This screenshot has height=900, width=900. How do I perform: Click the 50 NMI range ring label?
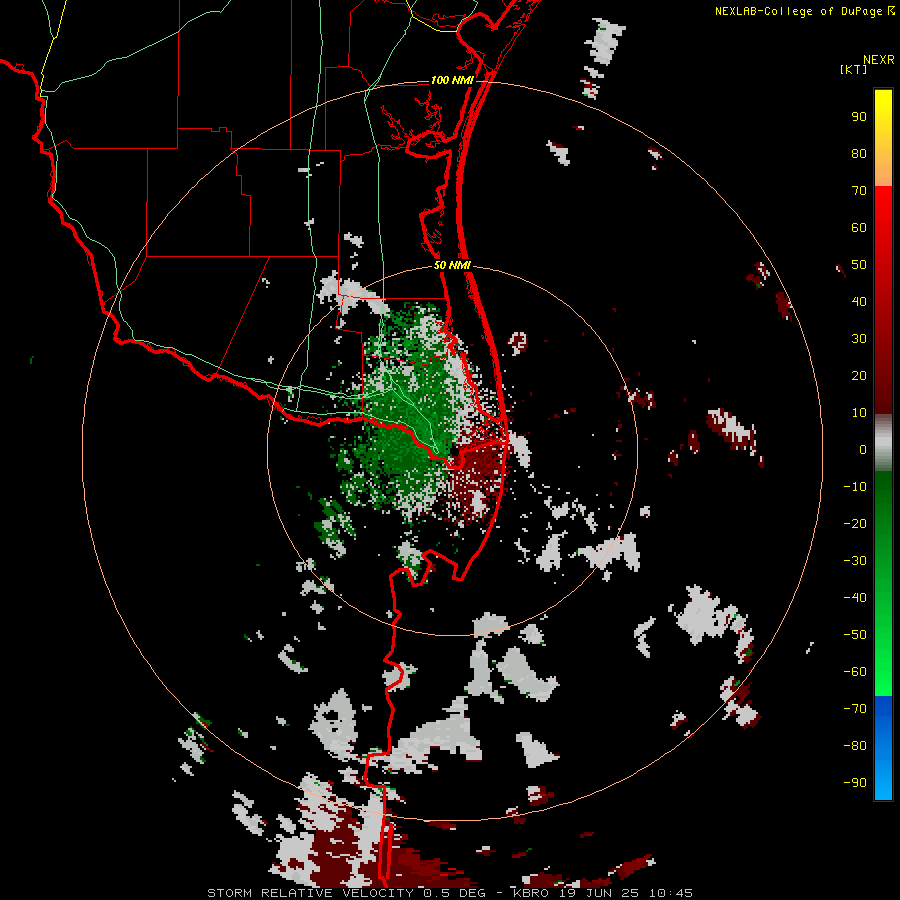point(452,265)
